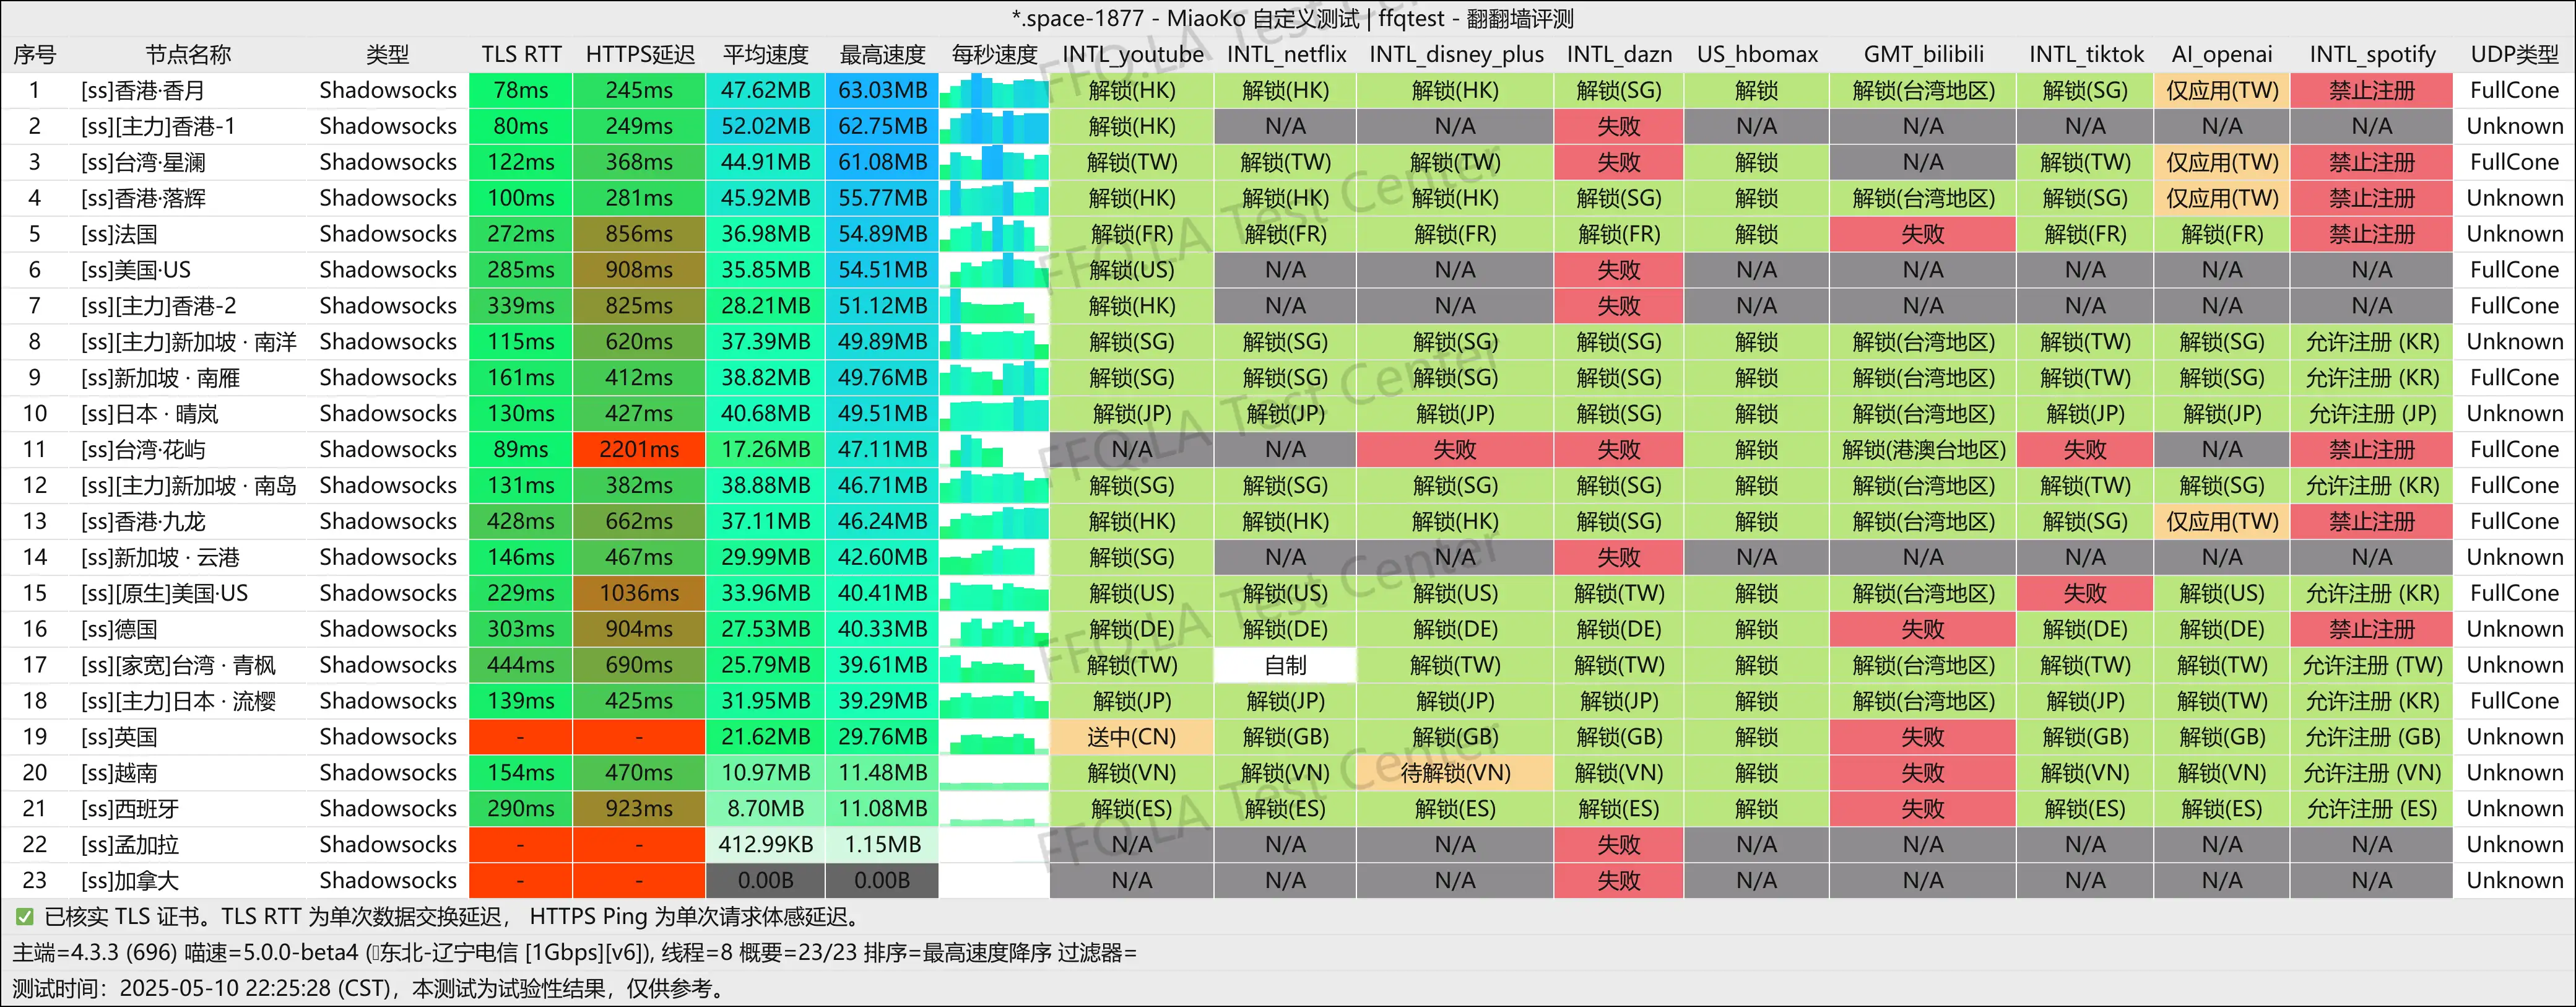This screenshot has height=1007, width=2576.
Task: Click the 节点名称 column header
Action: click(x=188, y=54)
